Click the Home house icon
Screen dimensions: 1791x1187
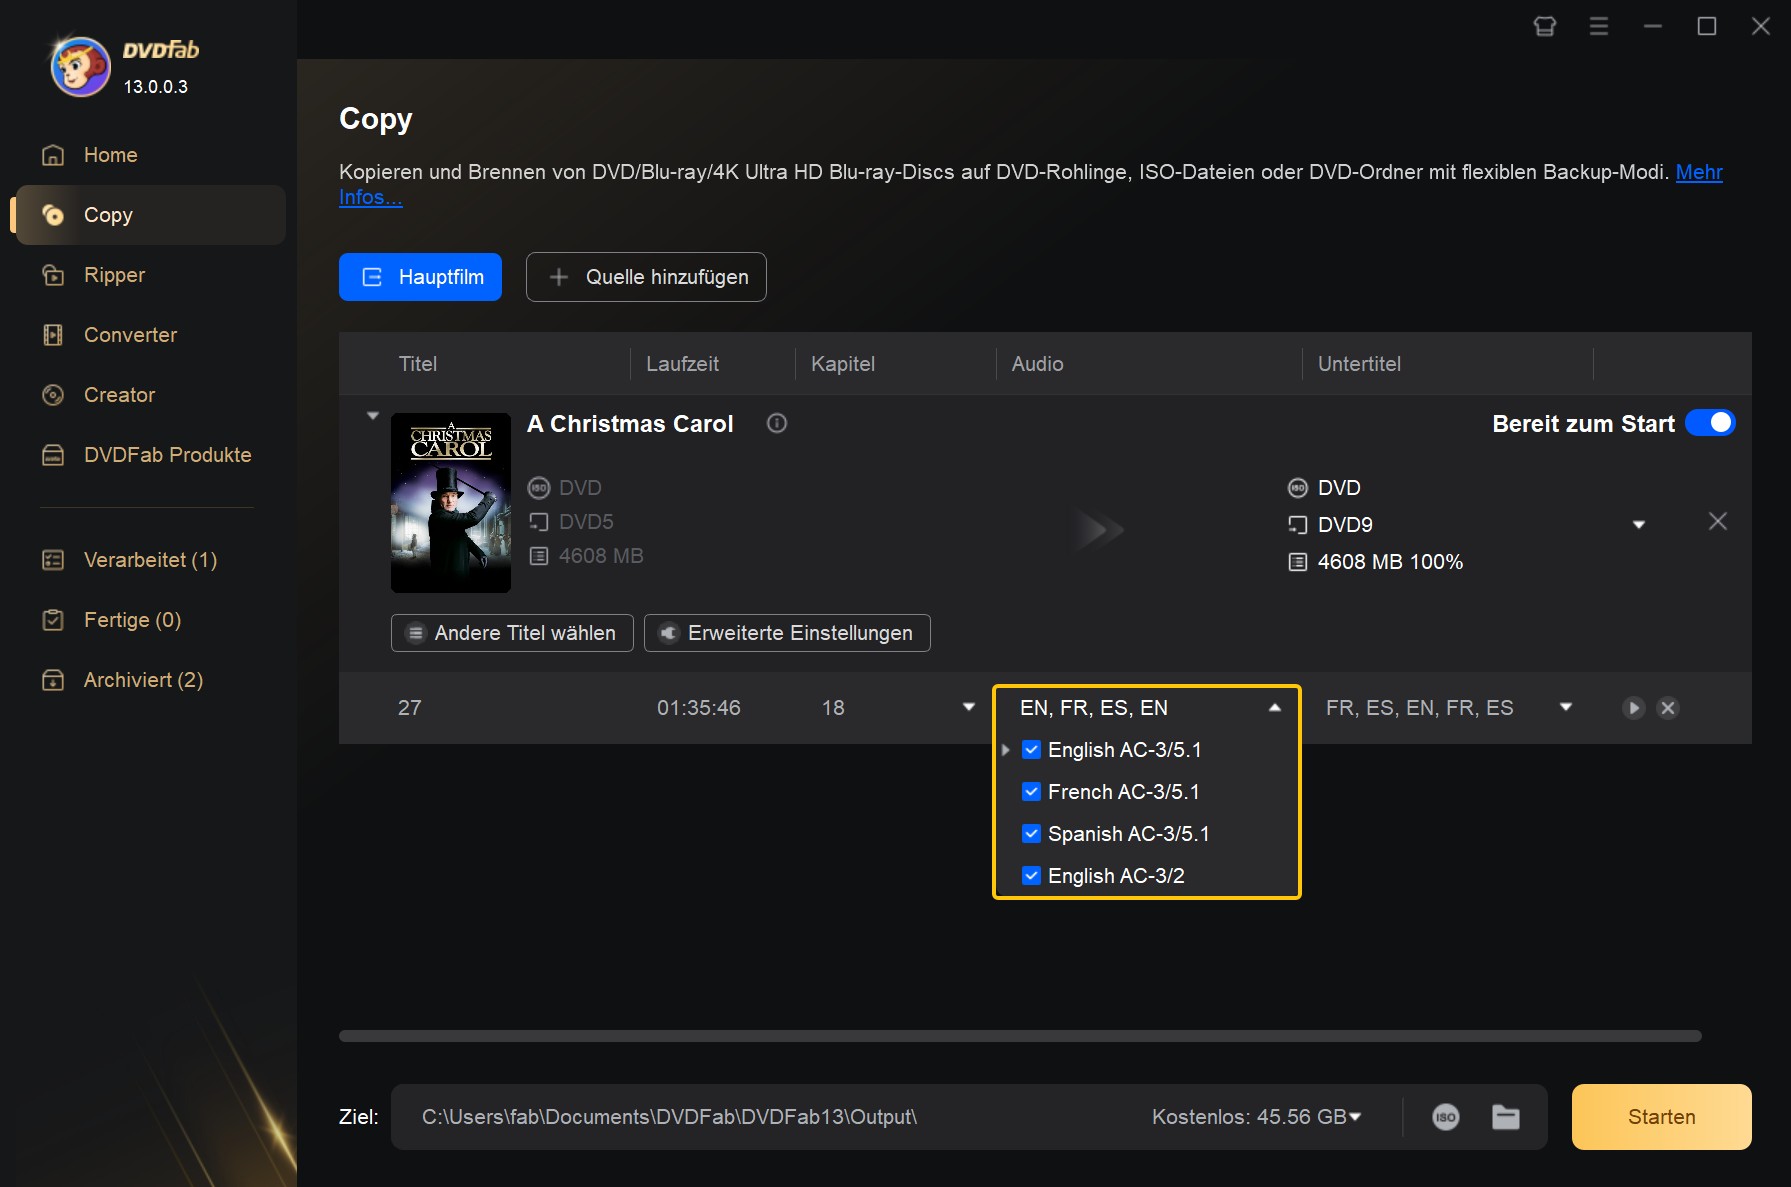click(53, 155)
